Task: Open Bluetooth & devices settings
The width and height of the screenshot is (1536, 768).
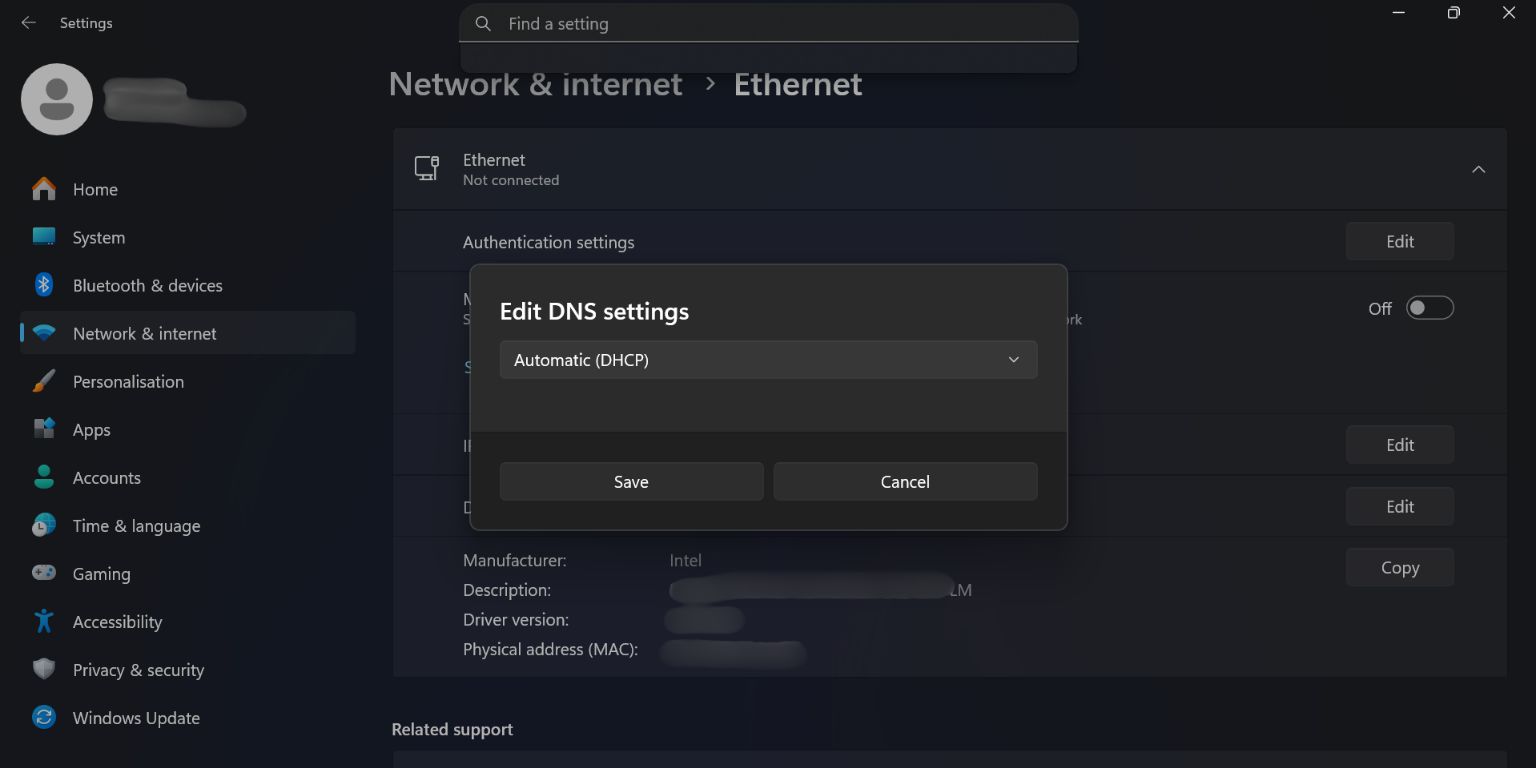Action: (44, 285)
